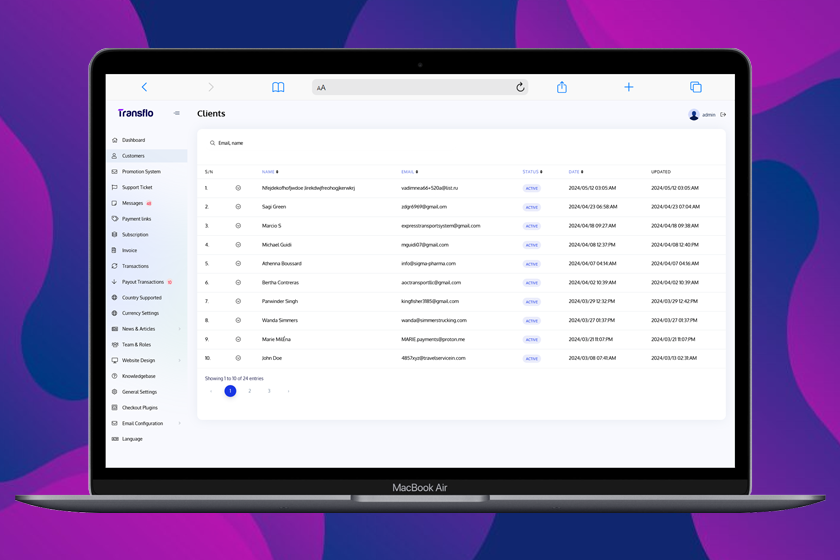Open new tab with plus icon

coord(629,88)
